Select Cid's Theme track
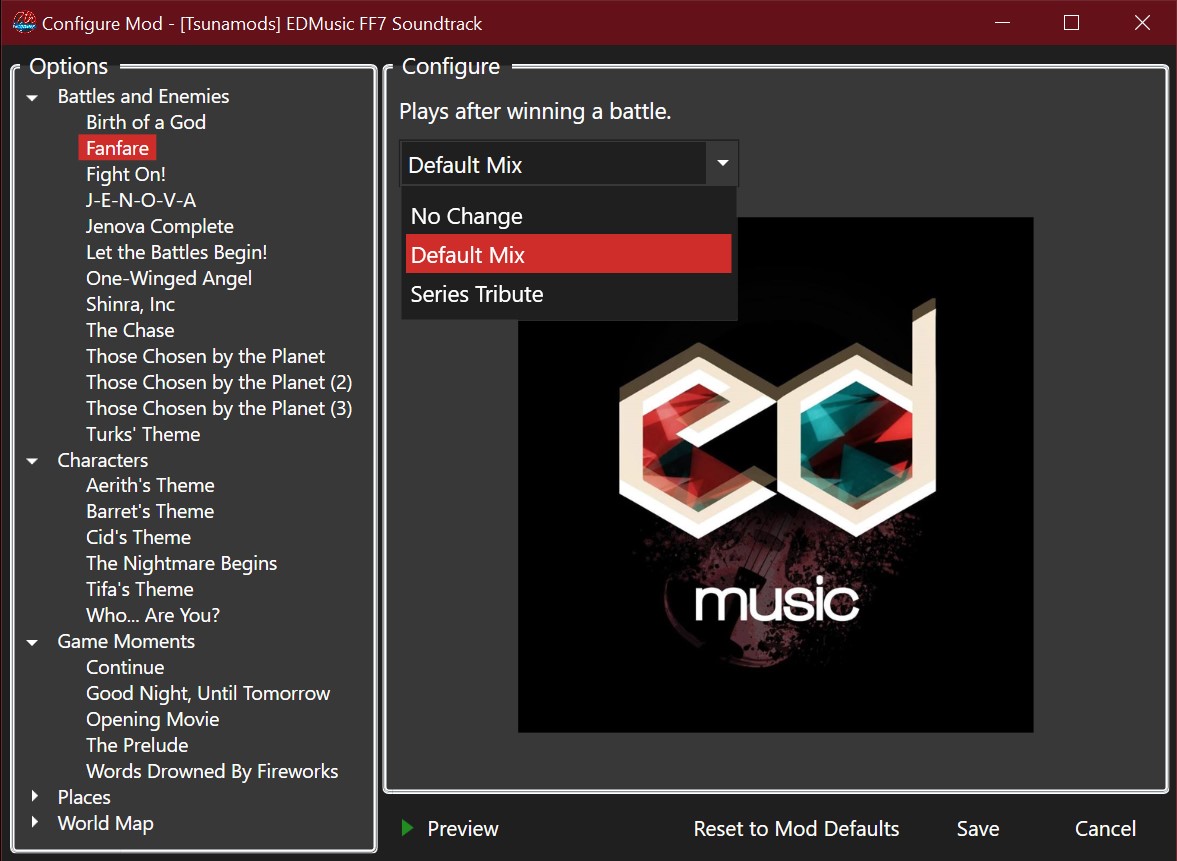 pos(138,537)
